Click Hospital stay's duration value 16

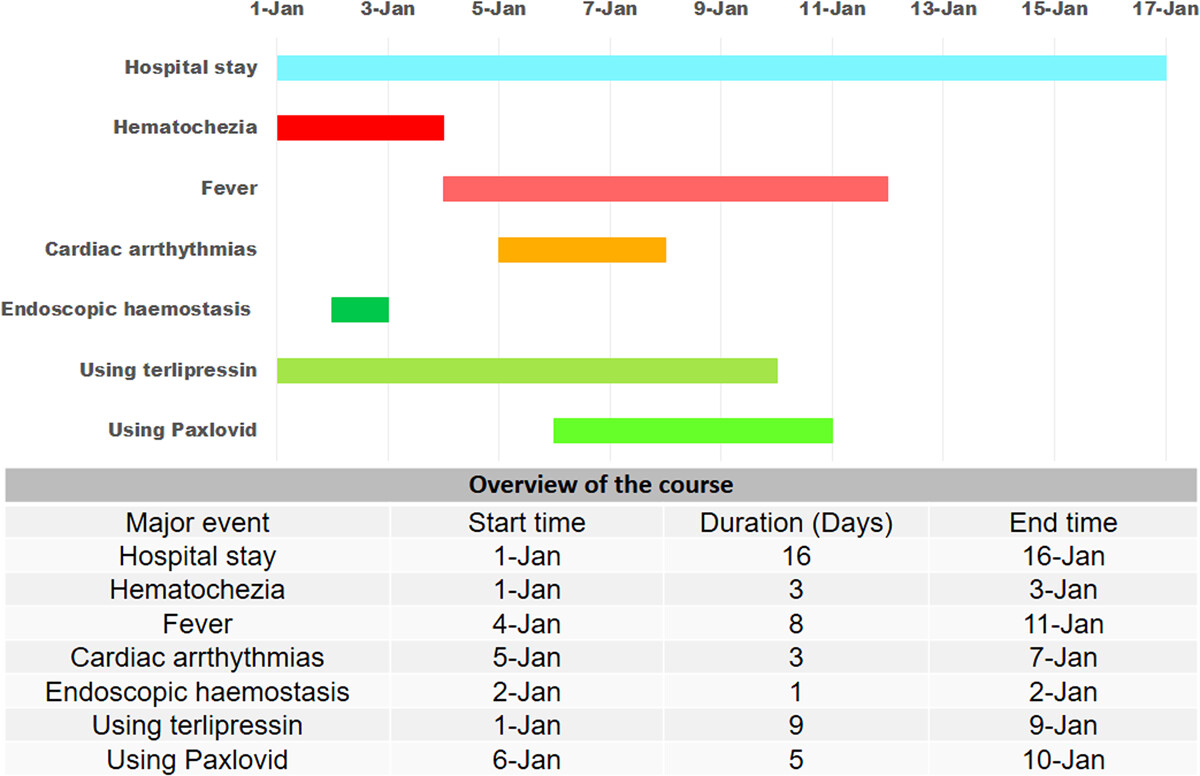point(796,557)
